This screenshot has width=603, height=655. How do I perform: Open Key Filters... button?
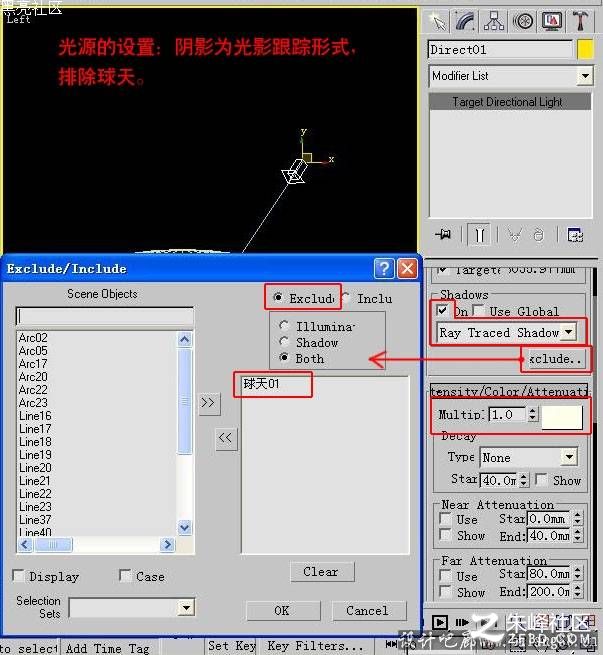(x=315, y=646)
